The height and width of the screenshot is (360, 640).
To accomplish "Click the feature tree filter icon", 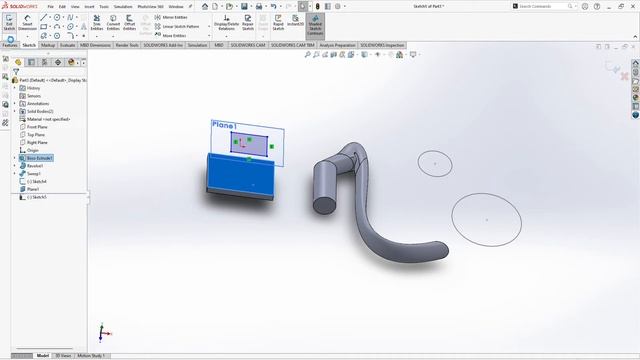I will pyautogui.click(x=16, y=72).
